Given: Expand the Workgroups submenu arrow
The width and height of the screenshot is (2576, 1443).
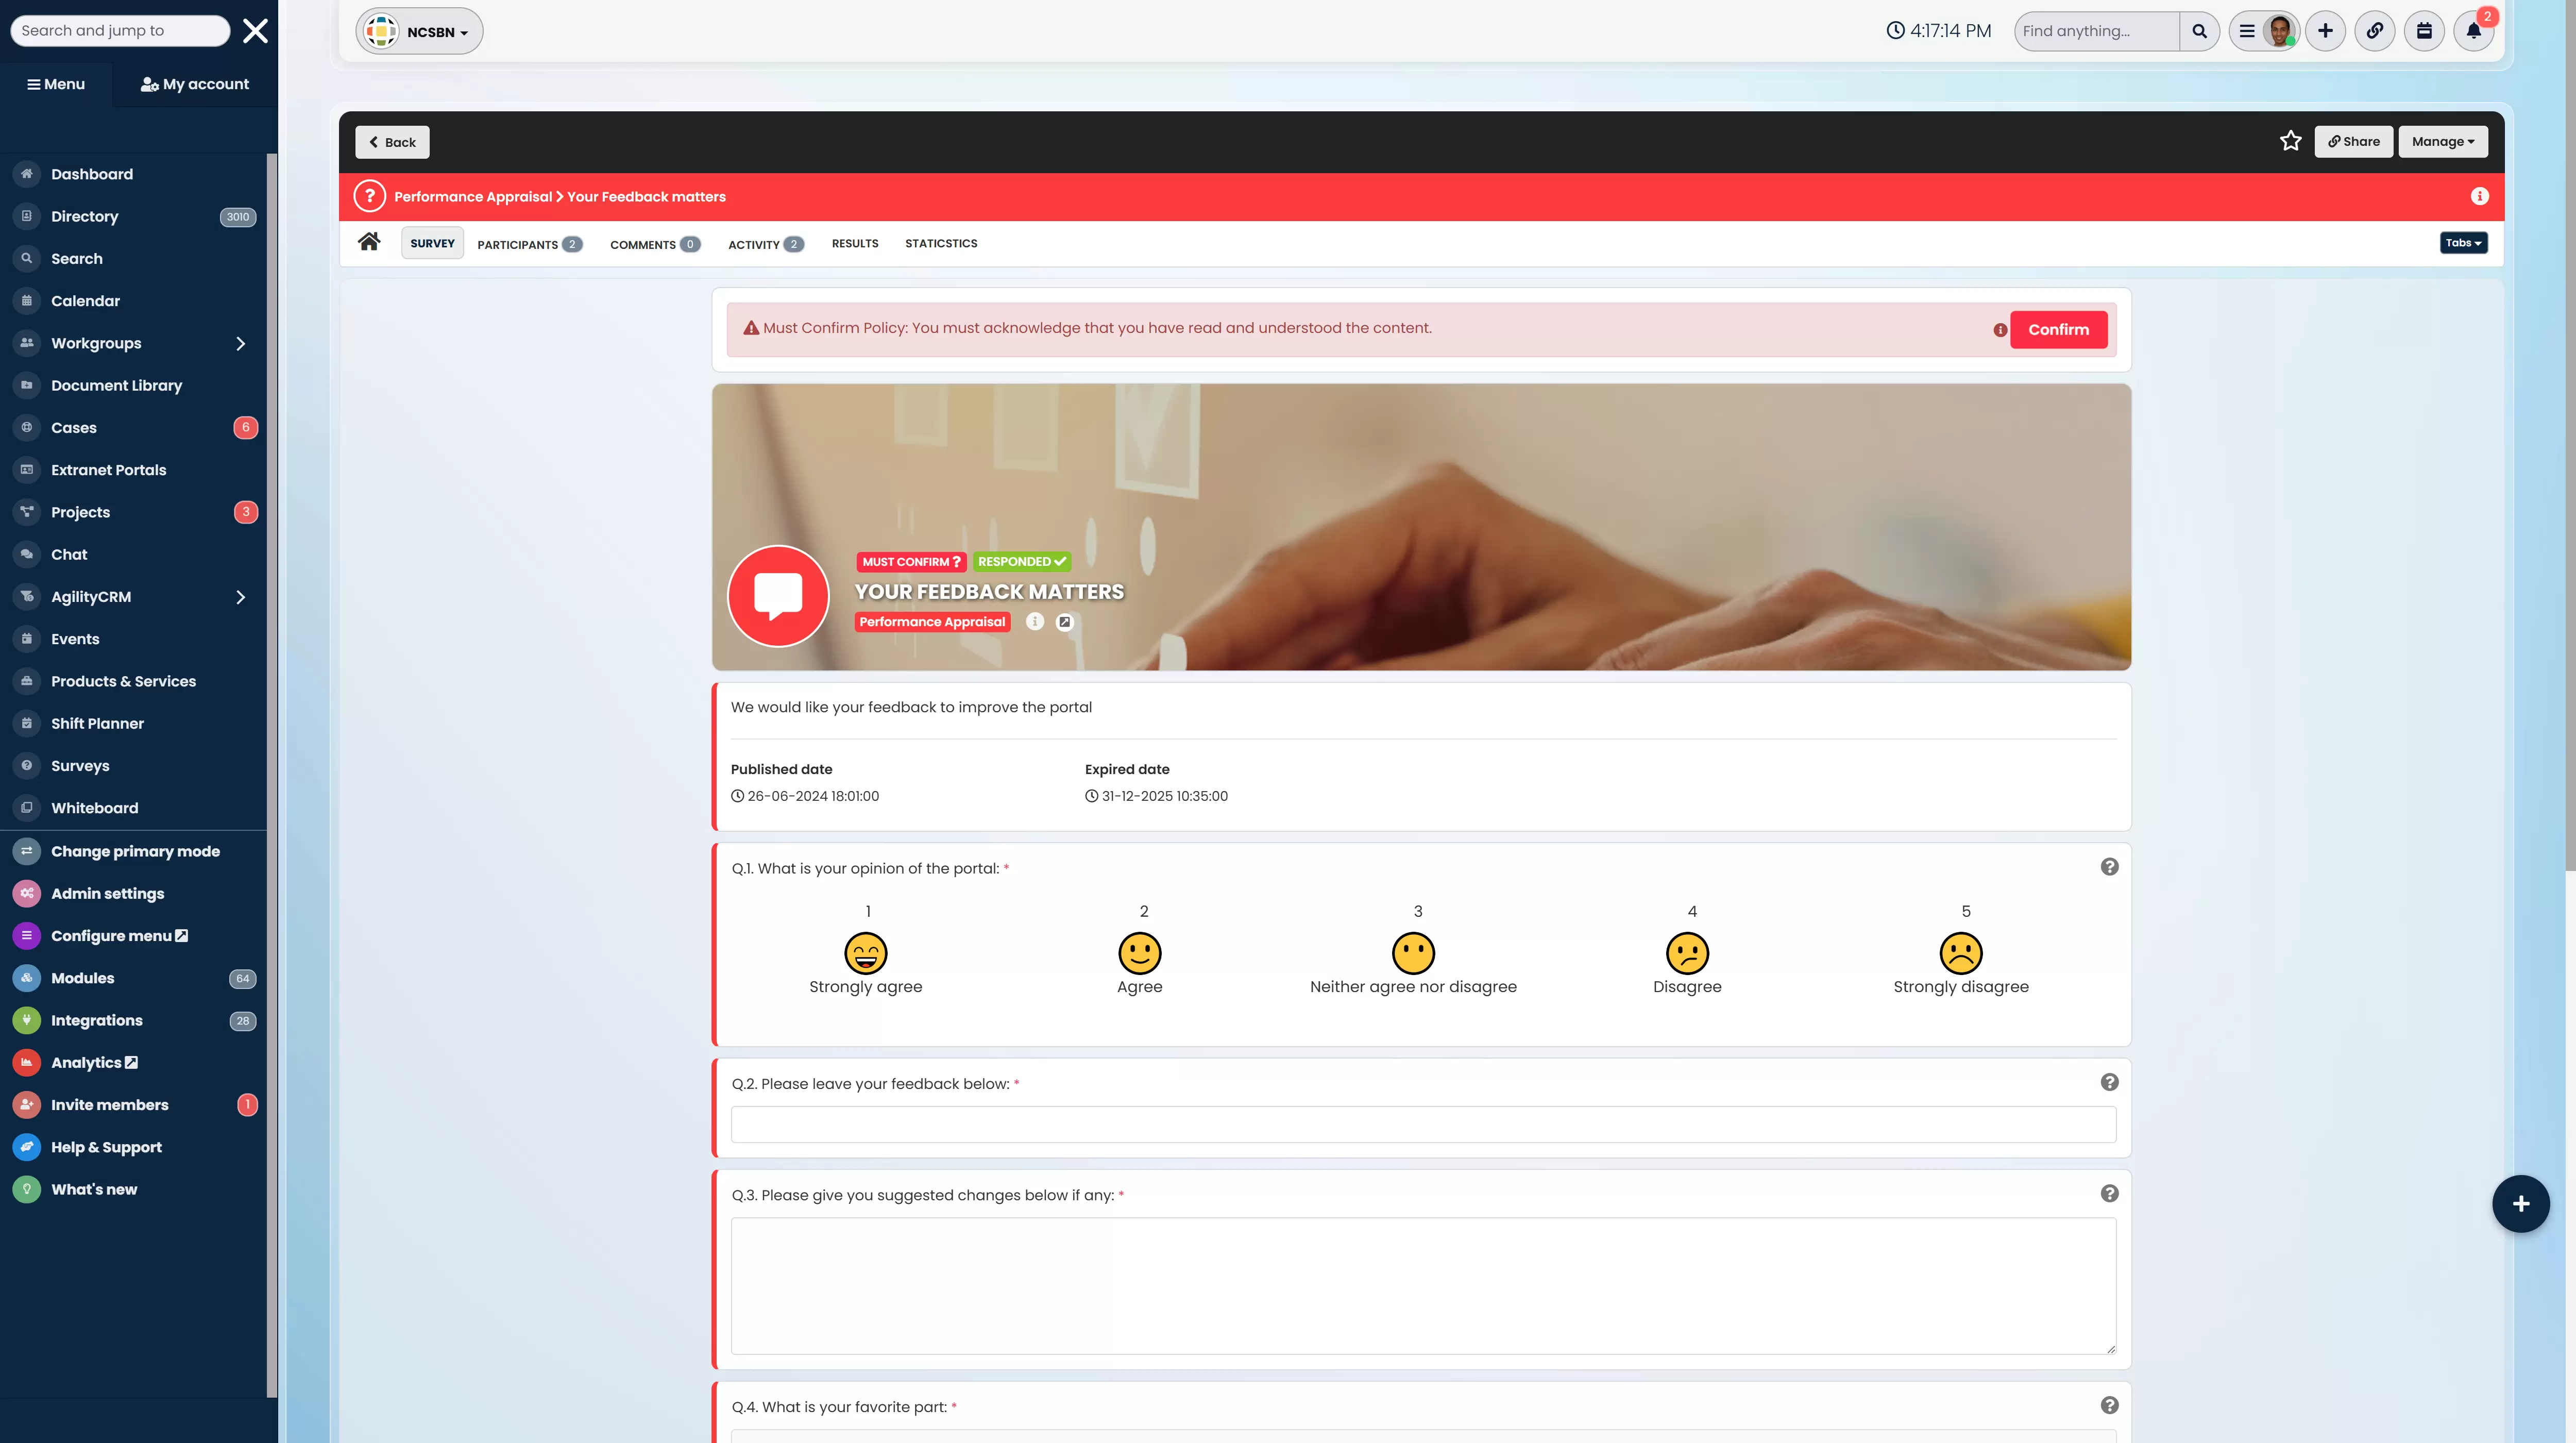Looking at the screenshot, I should pyautogui.click(x=240, y=343).
